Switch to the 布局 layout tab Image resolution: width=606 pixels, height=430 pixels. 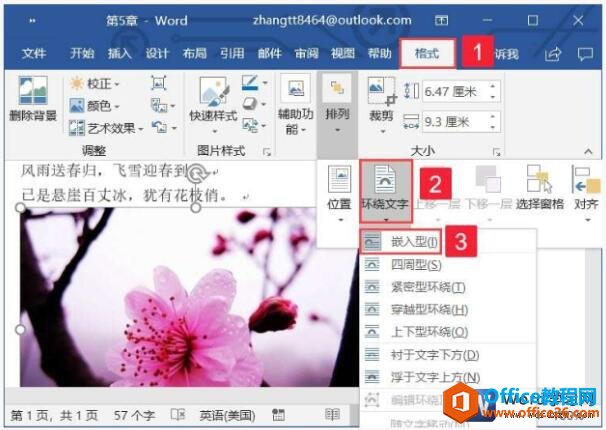194,53
